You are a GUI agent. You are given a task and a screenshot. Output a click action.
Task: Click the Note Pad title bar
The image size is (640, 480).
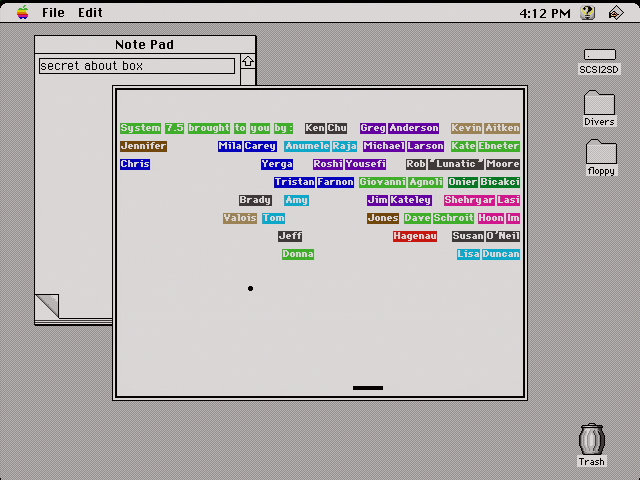[x=145, y=44]
